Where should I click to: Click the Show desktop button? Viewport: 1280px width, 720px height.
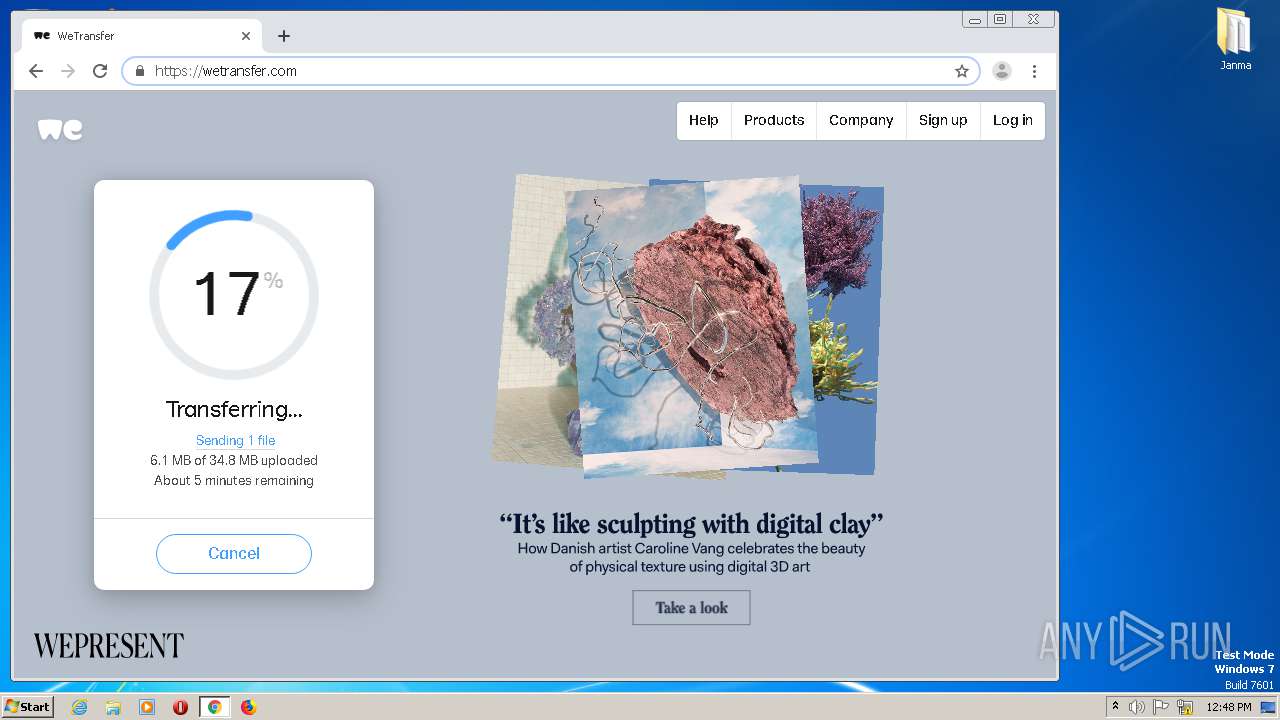[1269, 707]
